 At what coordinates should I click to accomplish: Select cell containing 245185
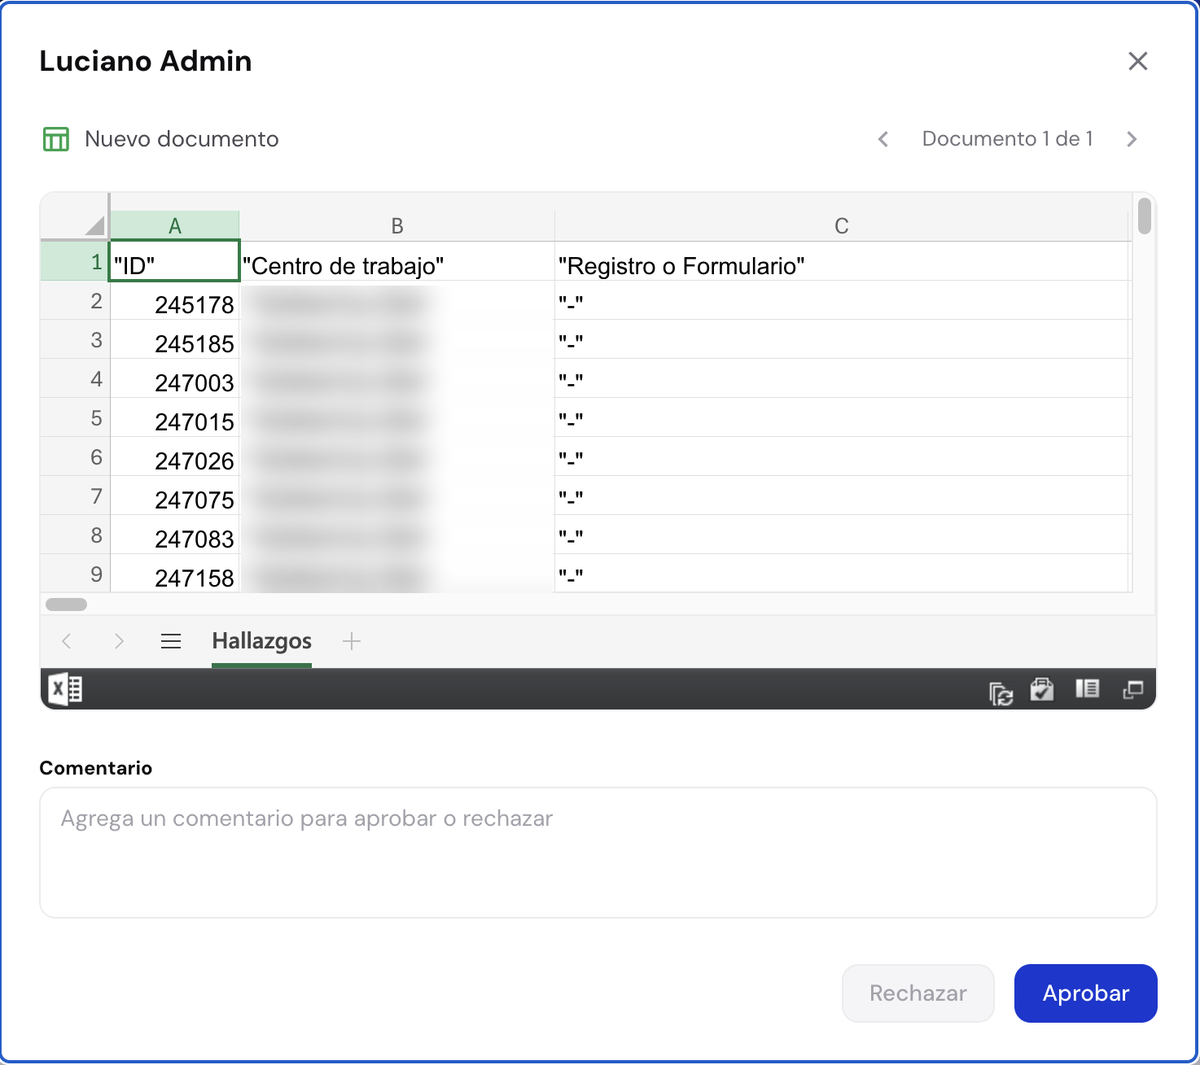coord(175,340)
